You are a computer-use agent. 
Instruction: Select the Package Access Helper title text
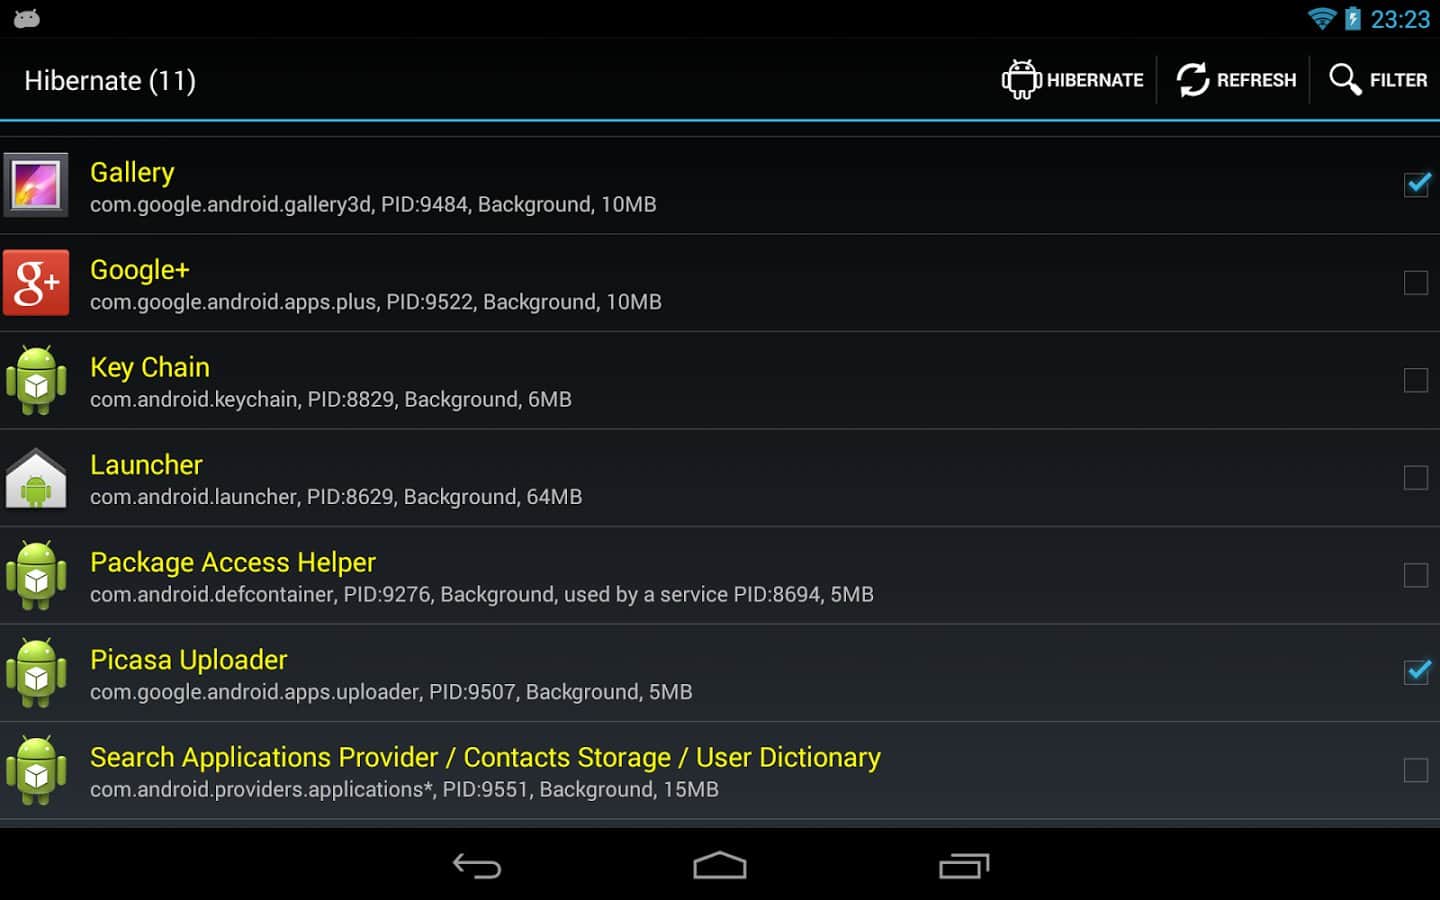[x=233, y=562]
